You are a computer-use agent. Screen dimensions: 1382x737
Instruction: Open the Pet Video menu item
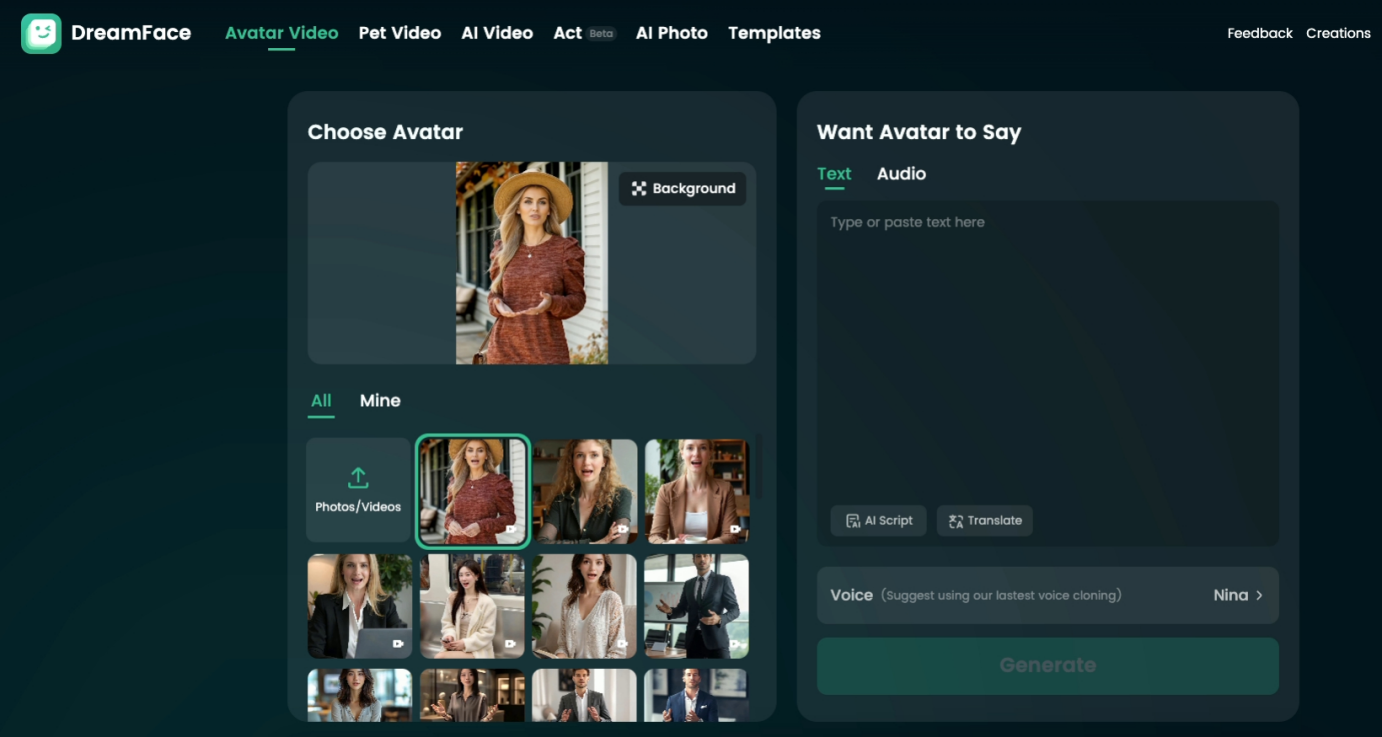[399, 33]
